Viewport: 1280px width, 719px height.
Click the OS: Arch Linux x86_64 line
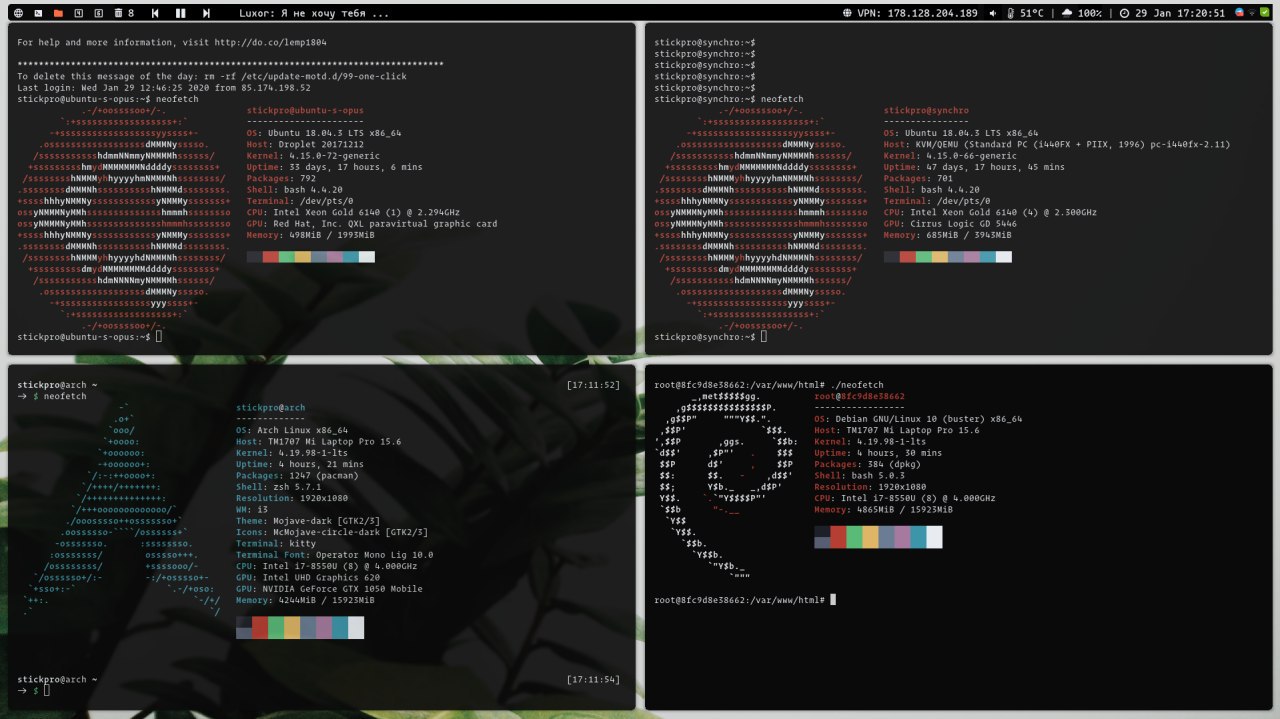coord(292,430)
